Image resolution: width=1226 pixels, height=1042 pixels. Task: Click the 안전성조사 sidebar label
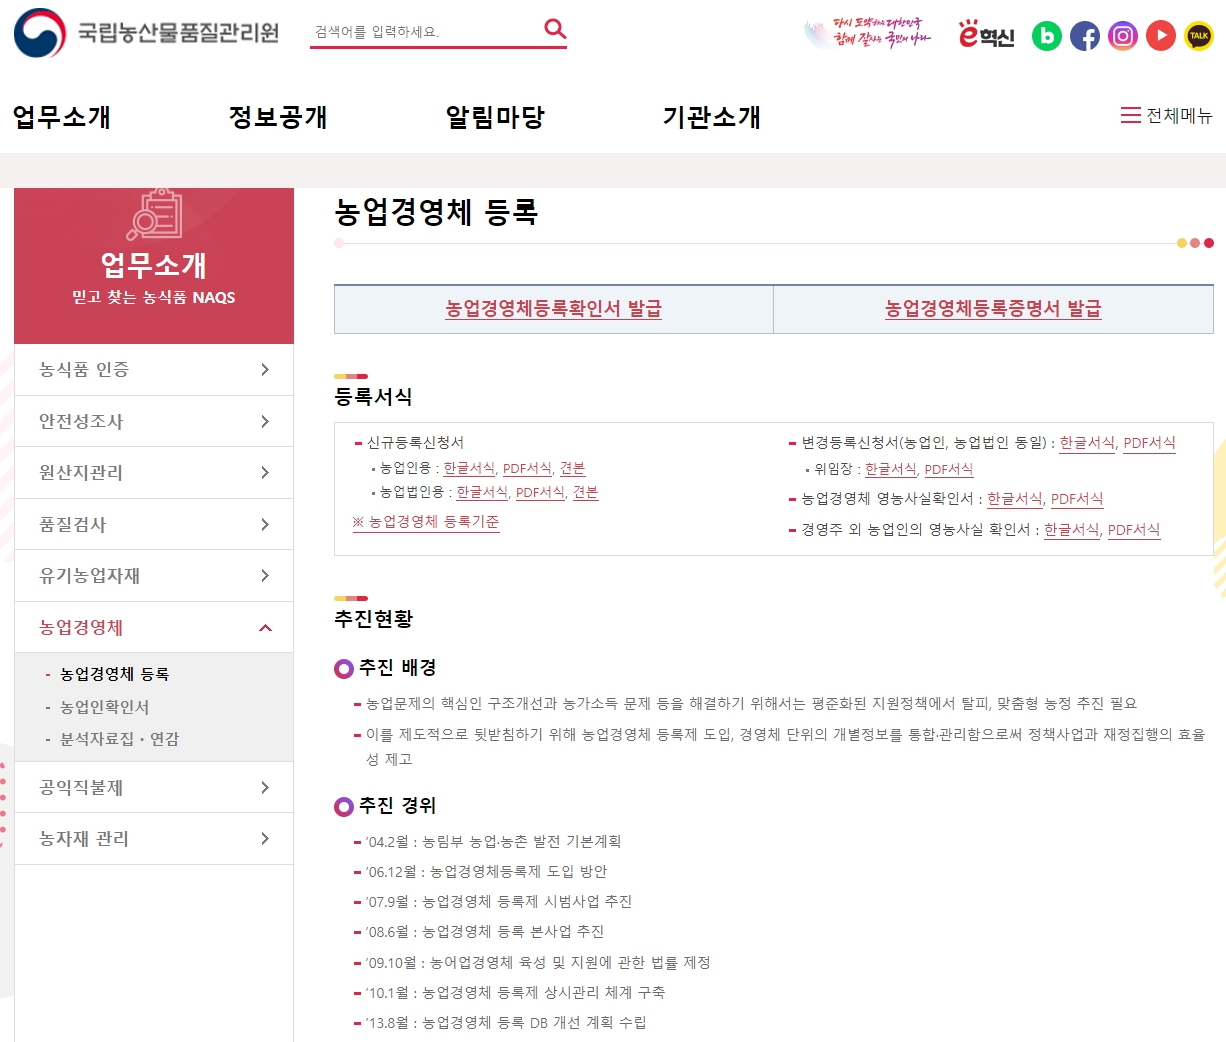81,421
